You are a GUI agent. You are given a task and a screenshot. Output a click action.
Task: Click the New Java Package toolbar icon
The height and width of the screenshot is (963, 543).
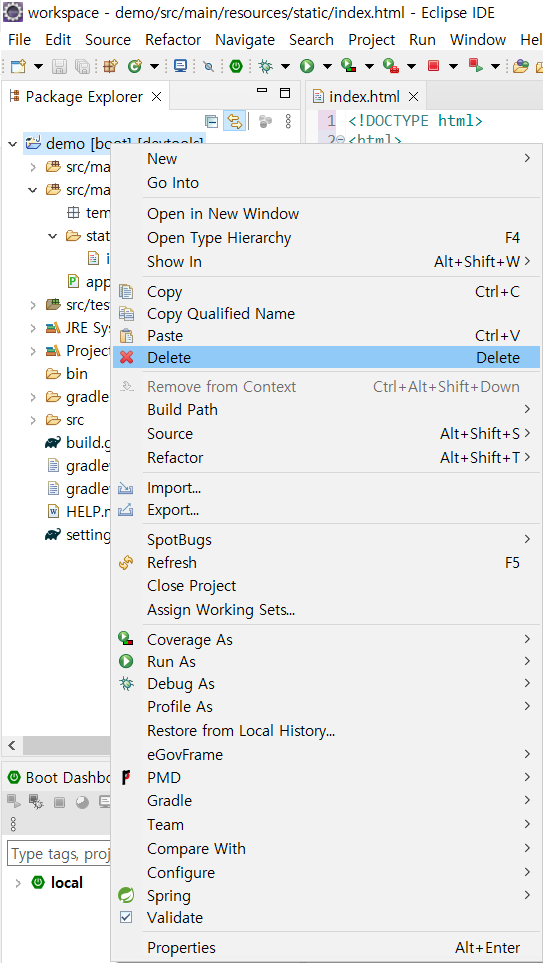pos(111,66)
